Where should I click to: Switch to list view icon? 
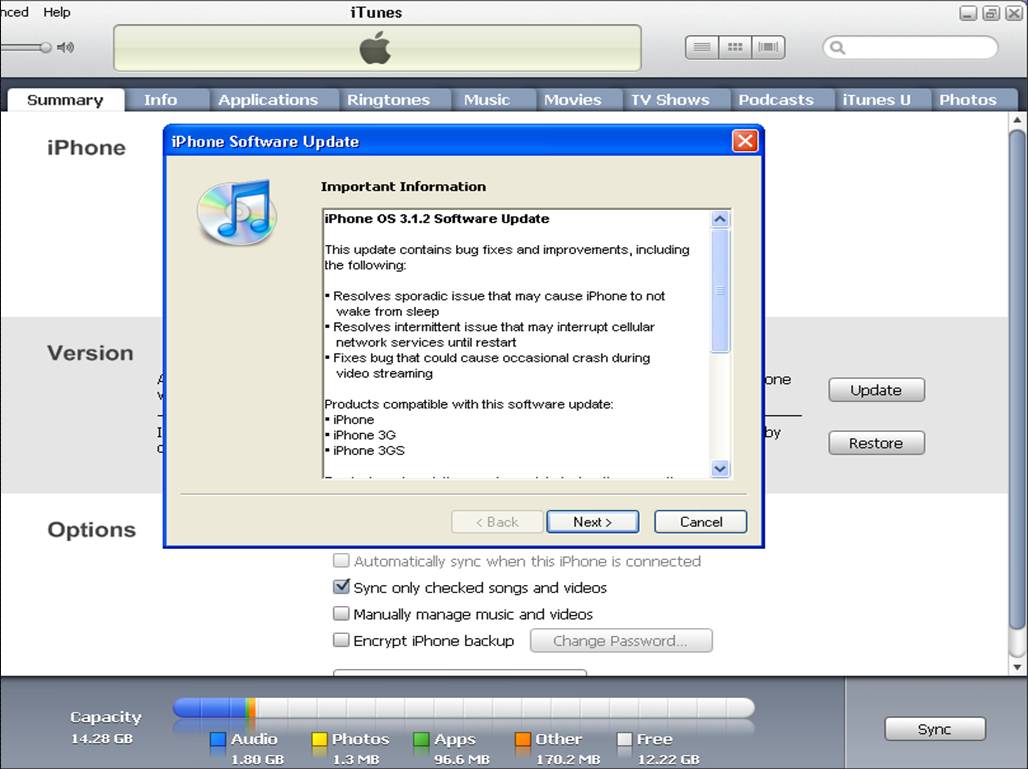(x=702, y=47)
